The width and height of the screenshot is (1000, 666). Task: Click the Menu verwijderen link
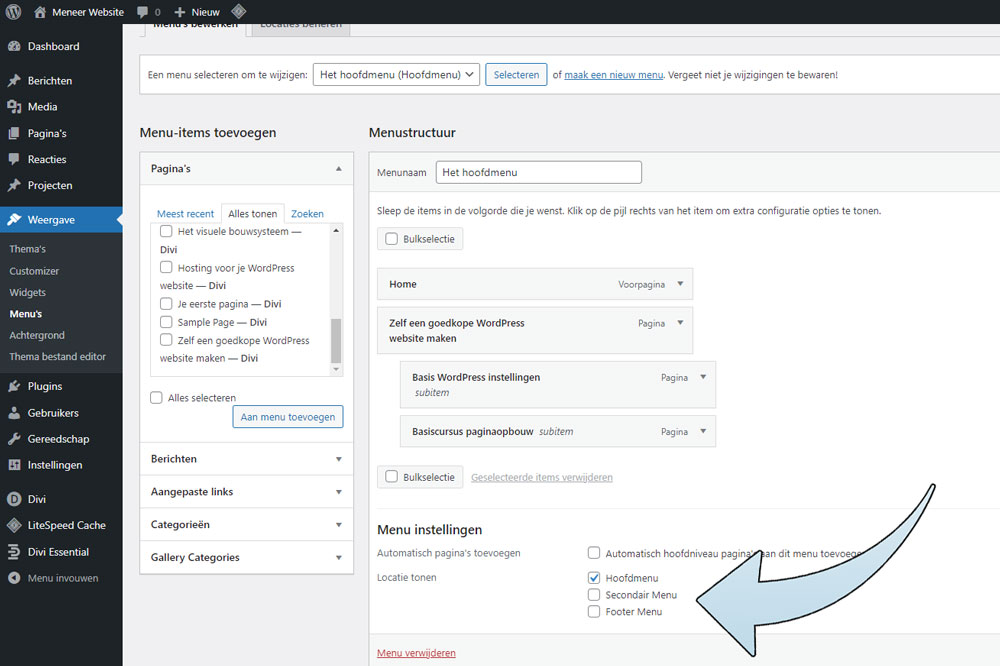[x=416, y=652]
